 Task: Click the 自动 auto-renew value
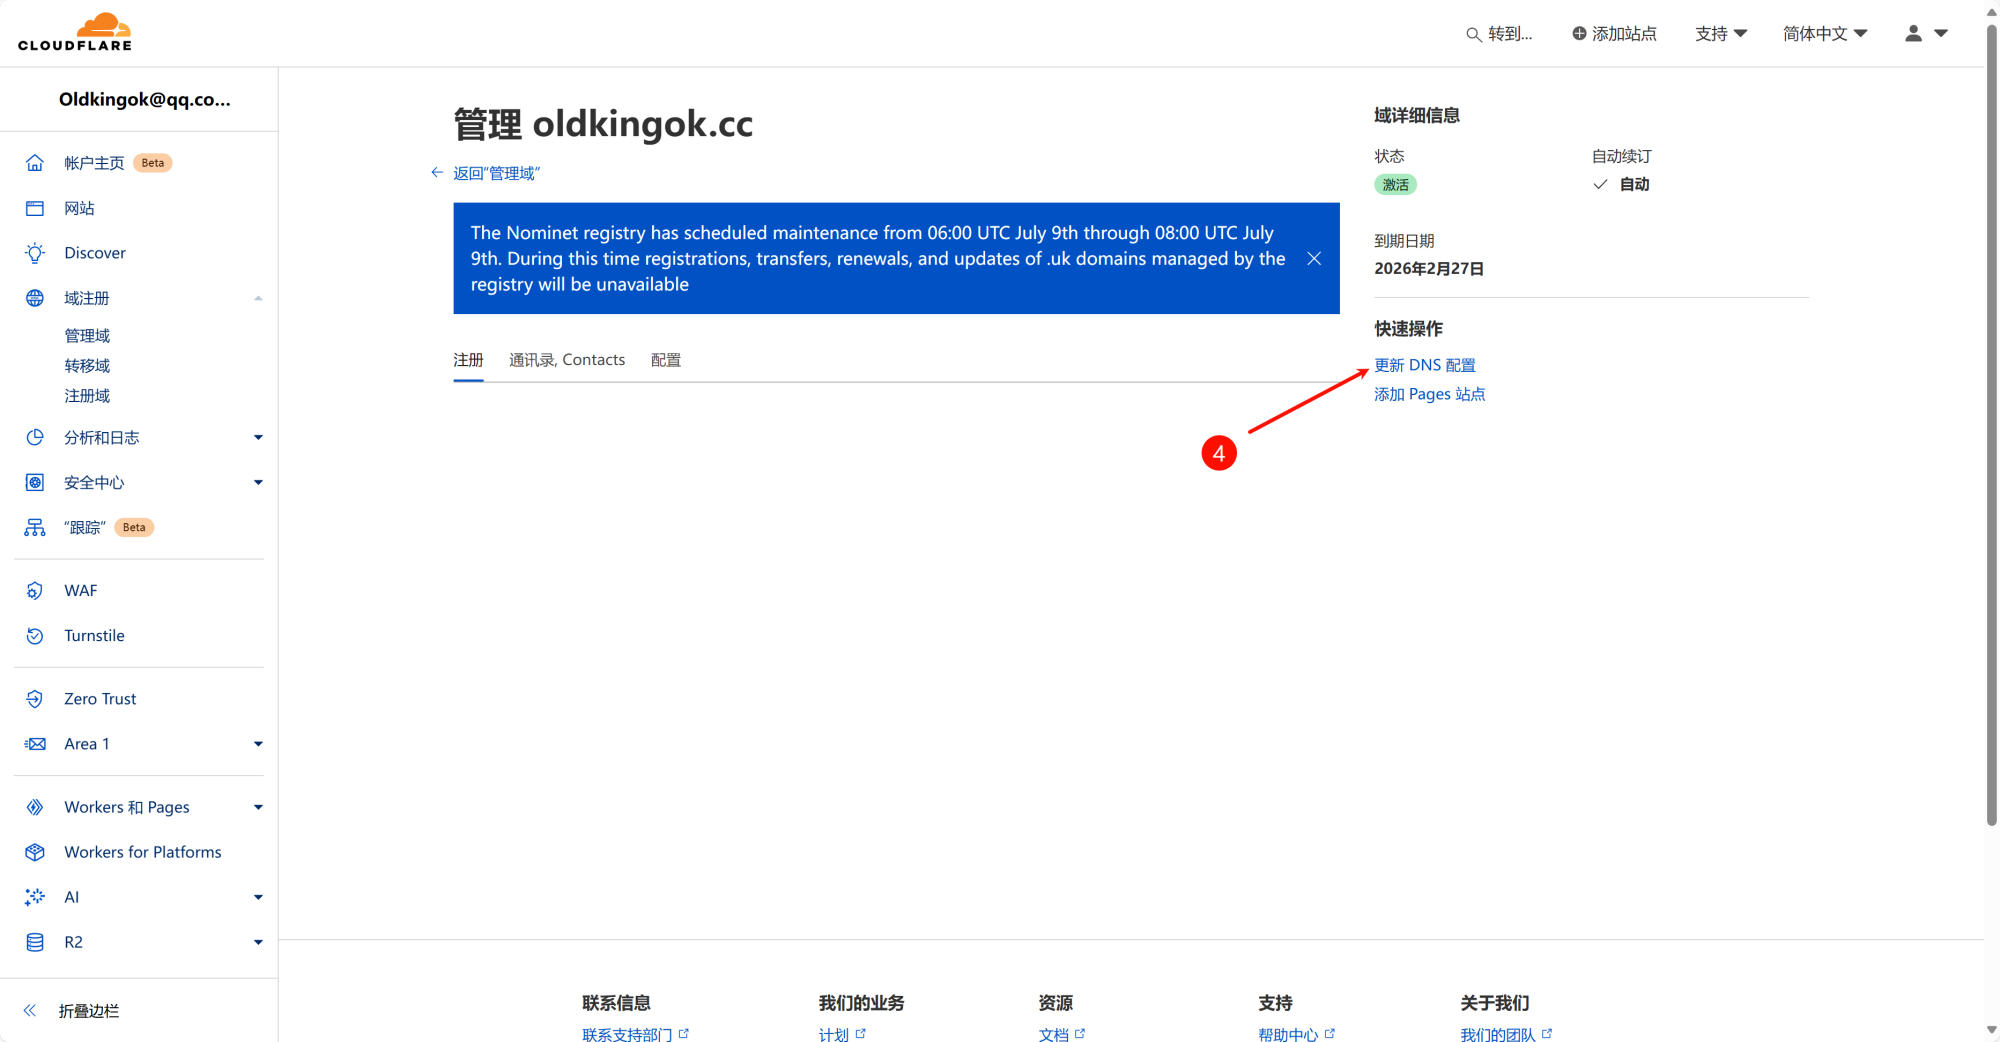click(1635, 184)
